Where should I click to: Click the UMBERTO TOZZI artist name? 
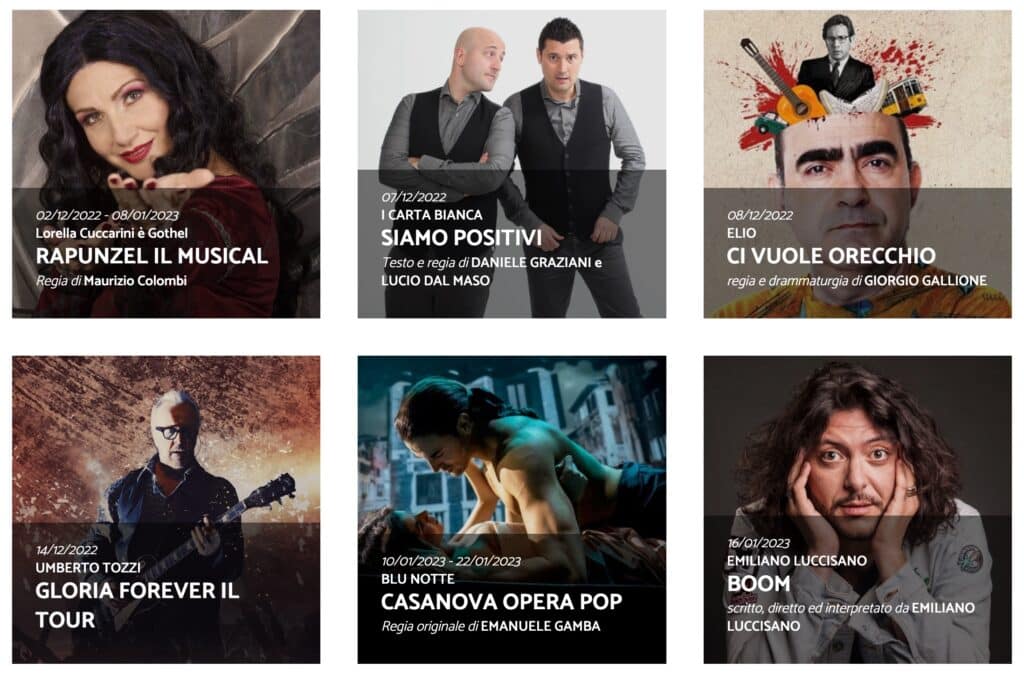pyautogui.click(x=88, y=568)
